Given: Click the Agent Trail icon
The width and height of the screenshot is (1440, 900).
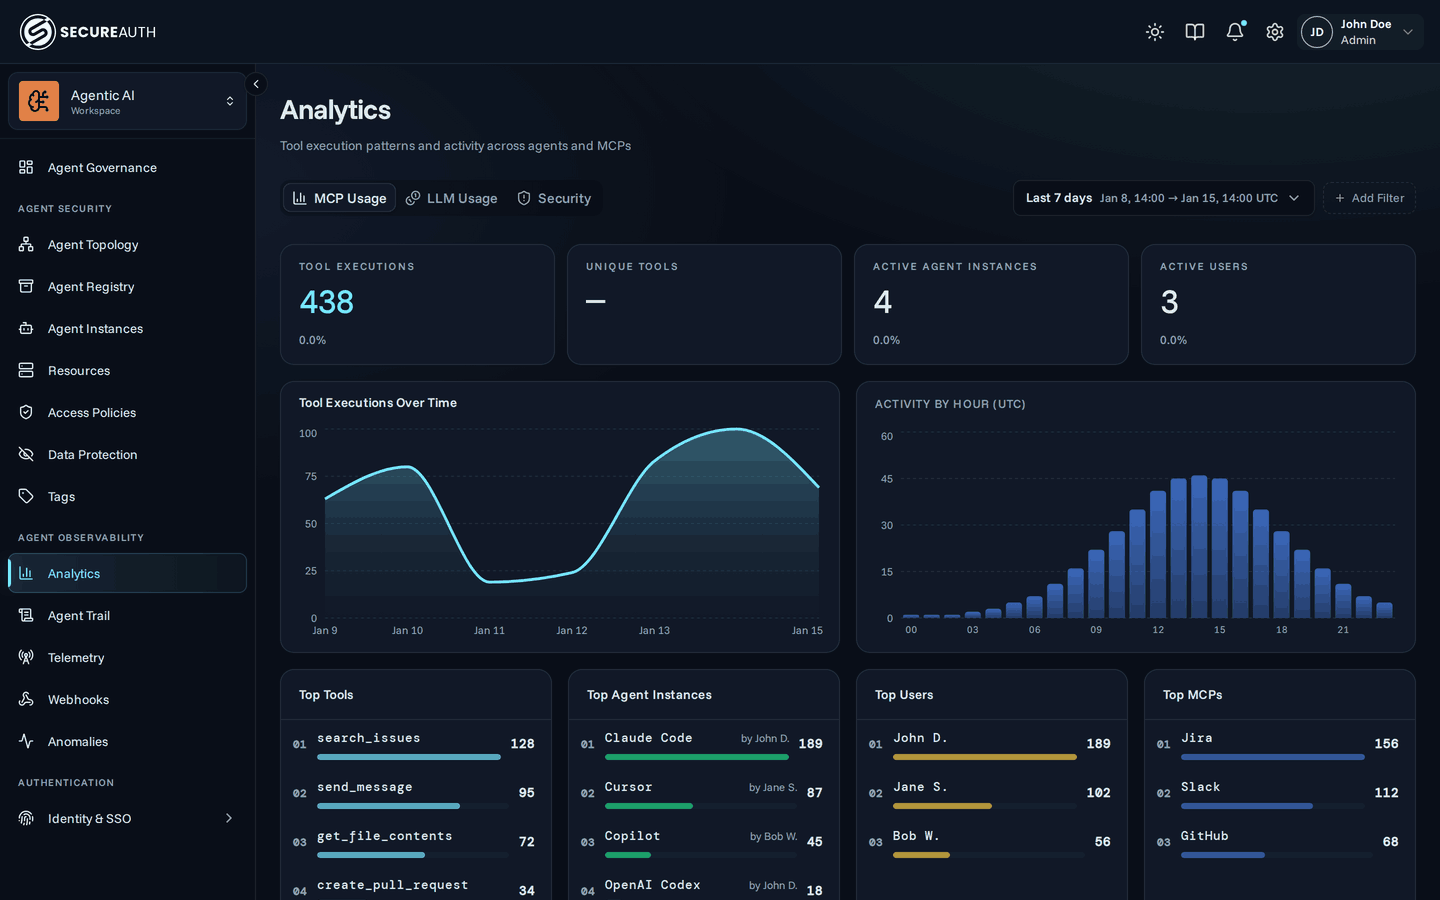Looking at the screenshot, I should click(x=26, y=615).
